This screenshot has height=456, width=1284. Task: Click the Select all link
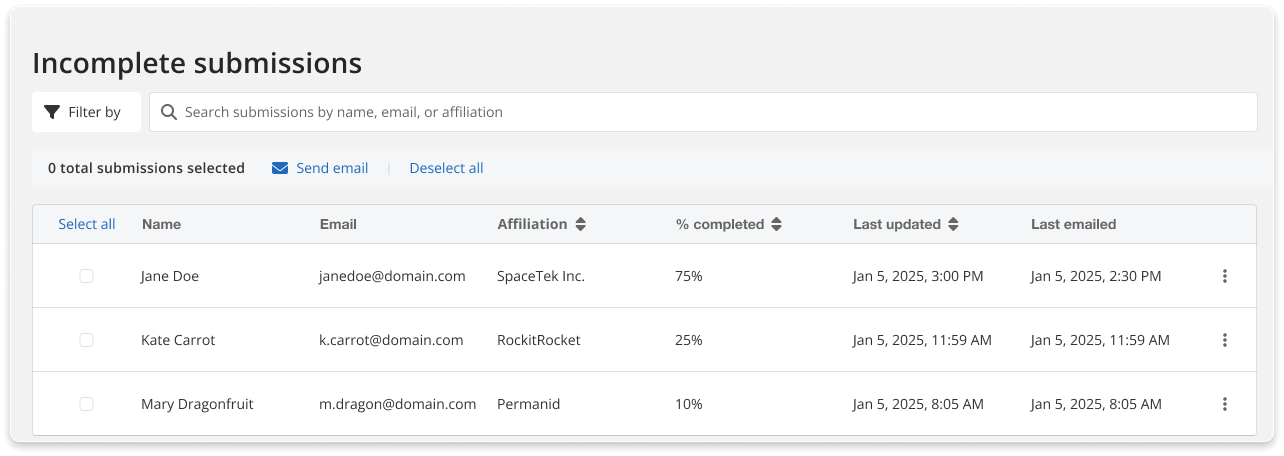click(87, 224)
